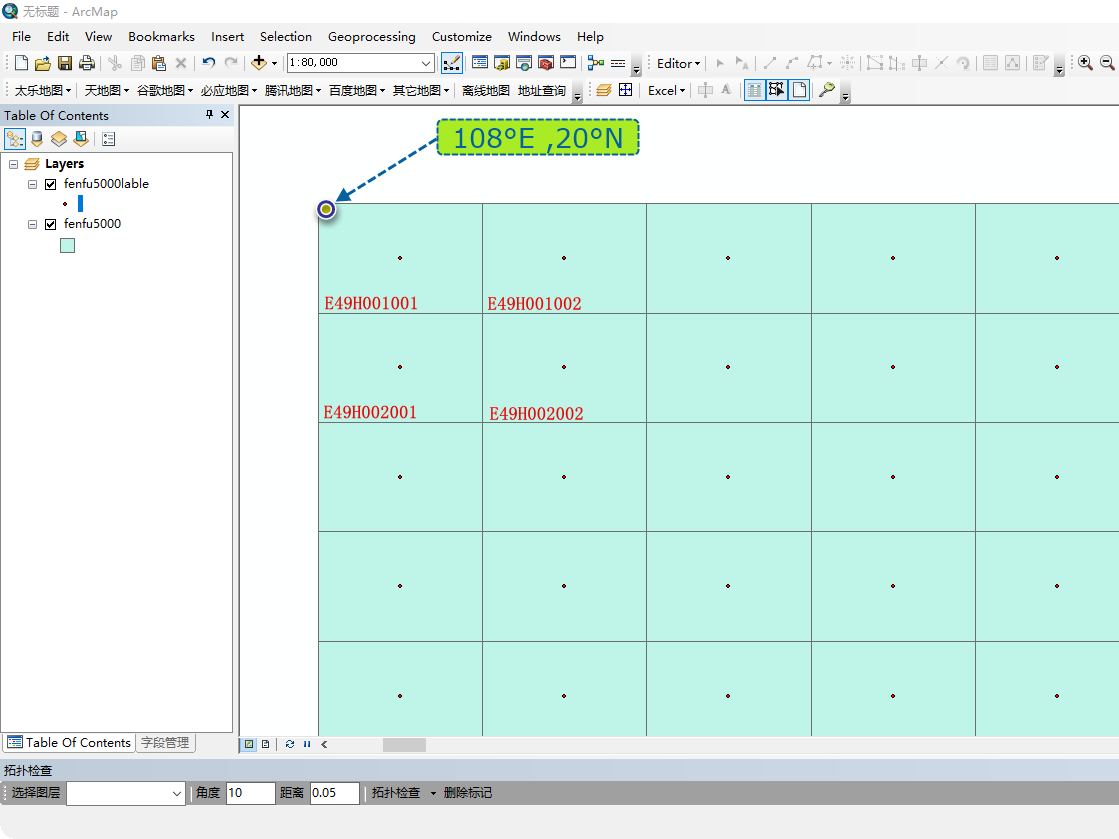Print the map
The height and width of the screenshot is (839, 1119).
pyautogui.click(x=87, y=63)
